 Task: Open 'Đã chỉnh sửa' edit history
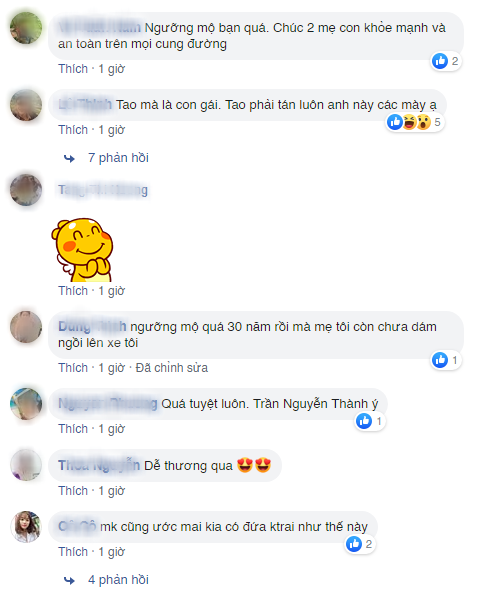pos(172,368)
